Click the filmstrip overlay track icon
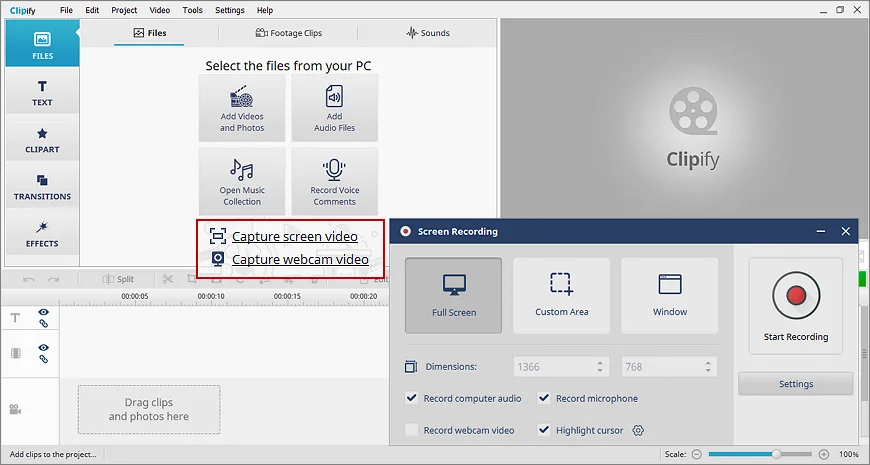Screen dimensions: 870x465 (x=16, y=353)
